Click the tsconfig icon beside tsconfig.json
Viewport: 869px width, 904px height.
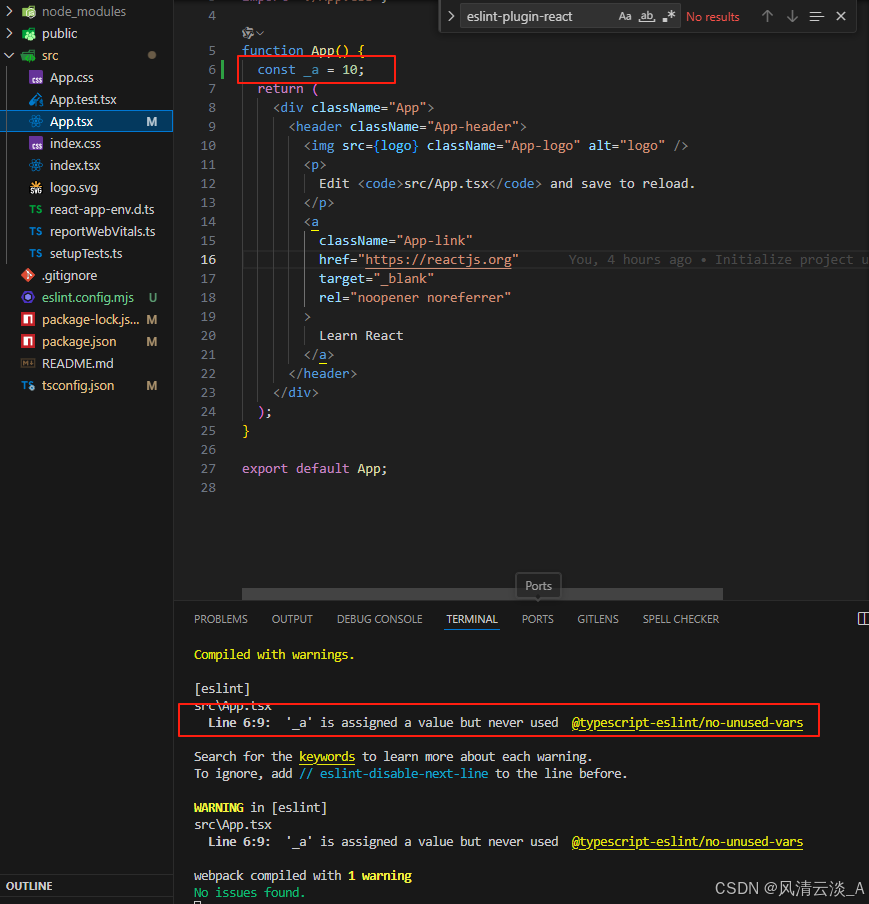tap(28, 385)
